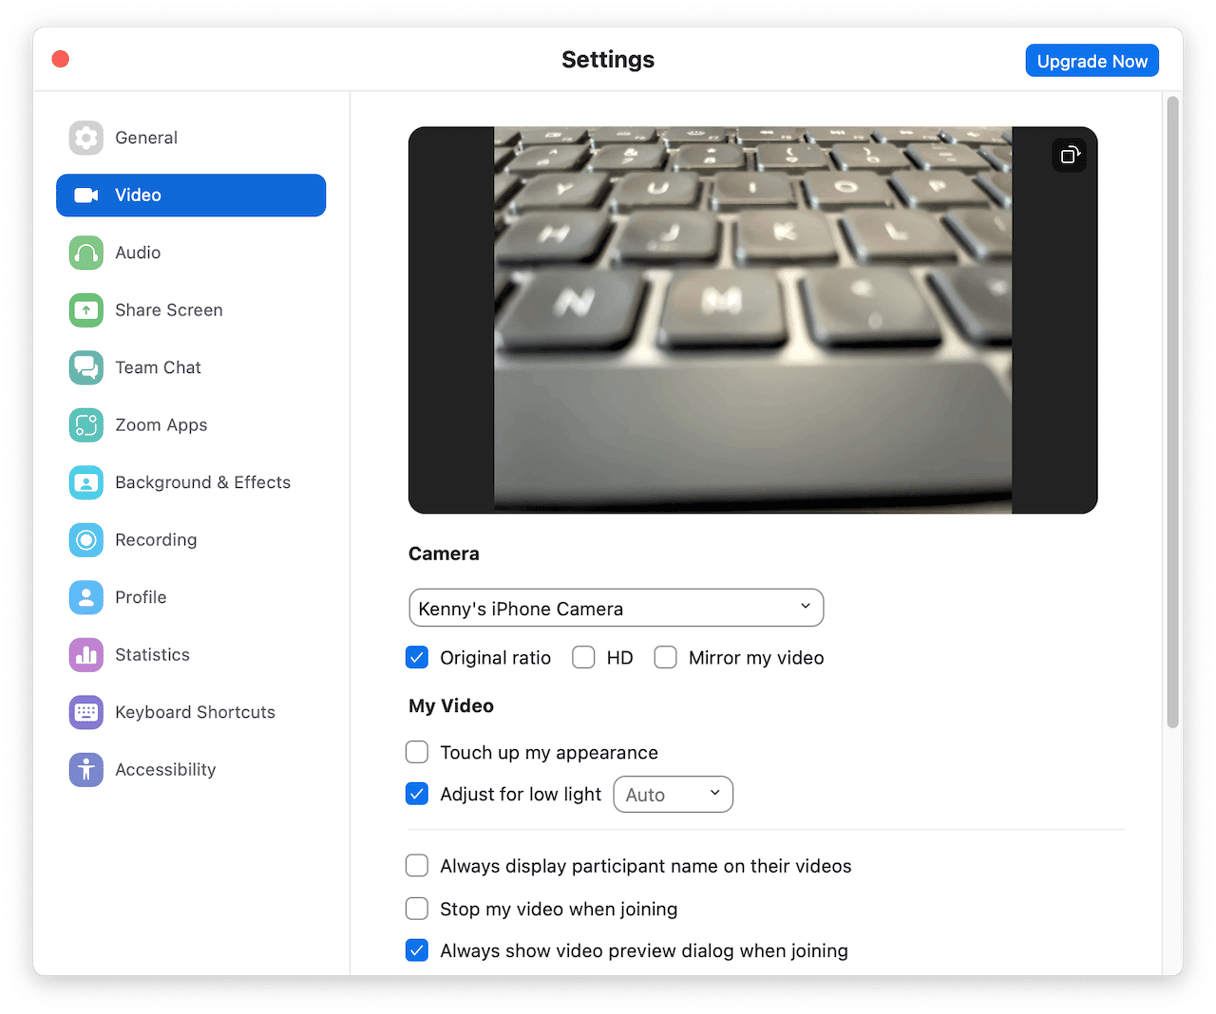Uncheck Original ratio option
1216x1014 pixels.
click(x=417, y=657)
